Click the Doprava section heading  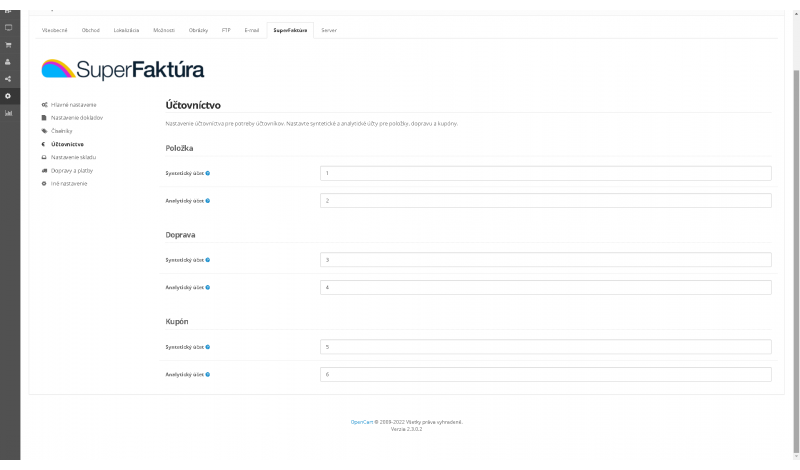180,235
